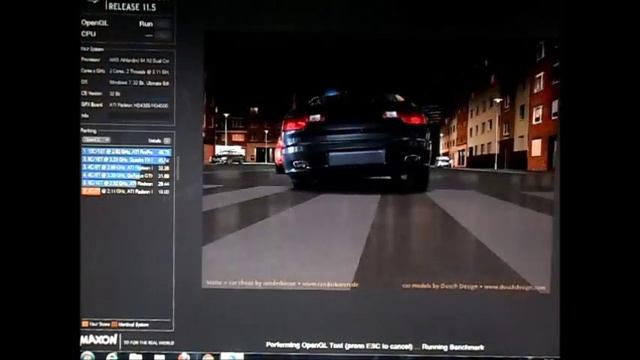Select ranking row 2, 8C/16T Quadro FX
Viewport: 640px width, 360px height.
pos(127,160)
